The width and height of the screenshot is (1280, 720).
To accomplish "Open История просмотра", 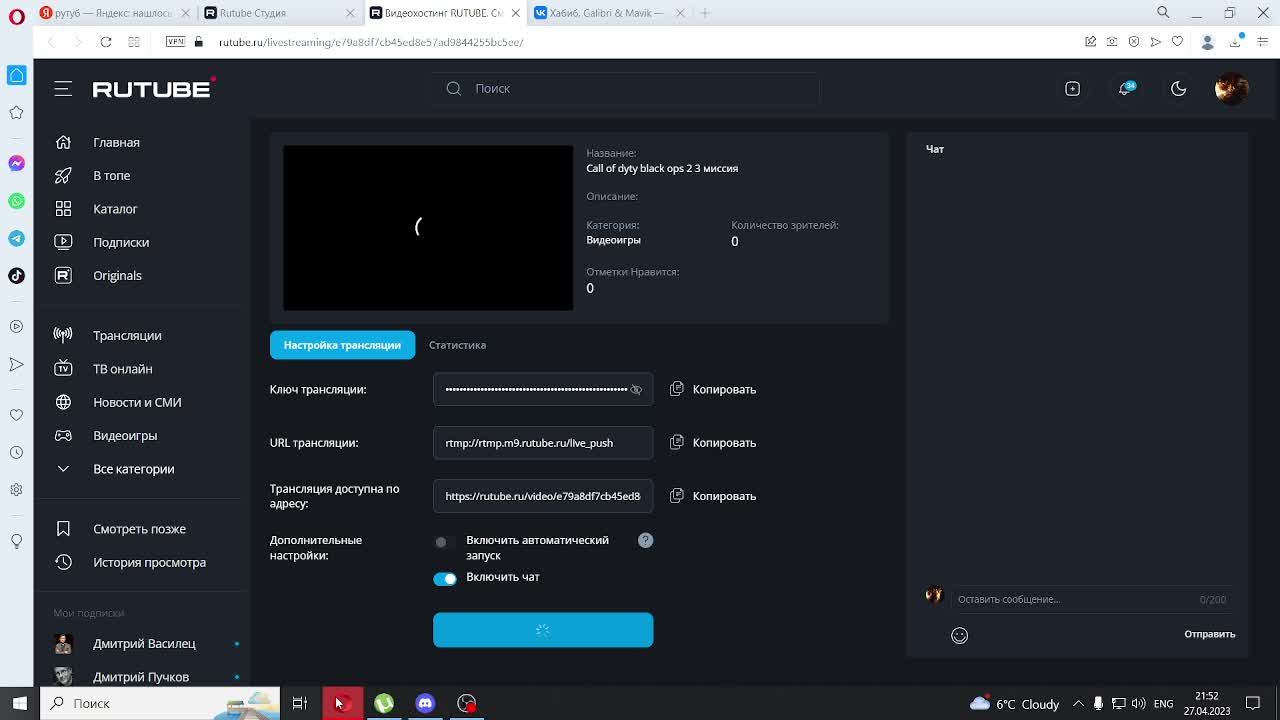I will coord(149,562).
